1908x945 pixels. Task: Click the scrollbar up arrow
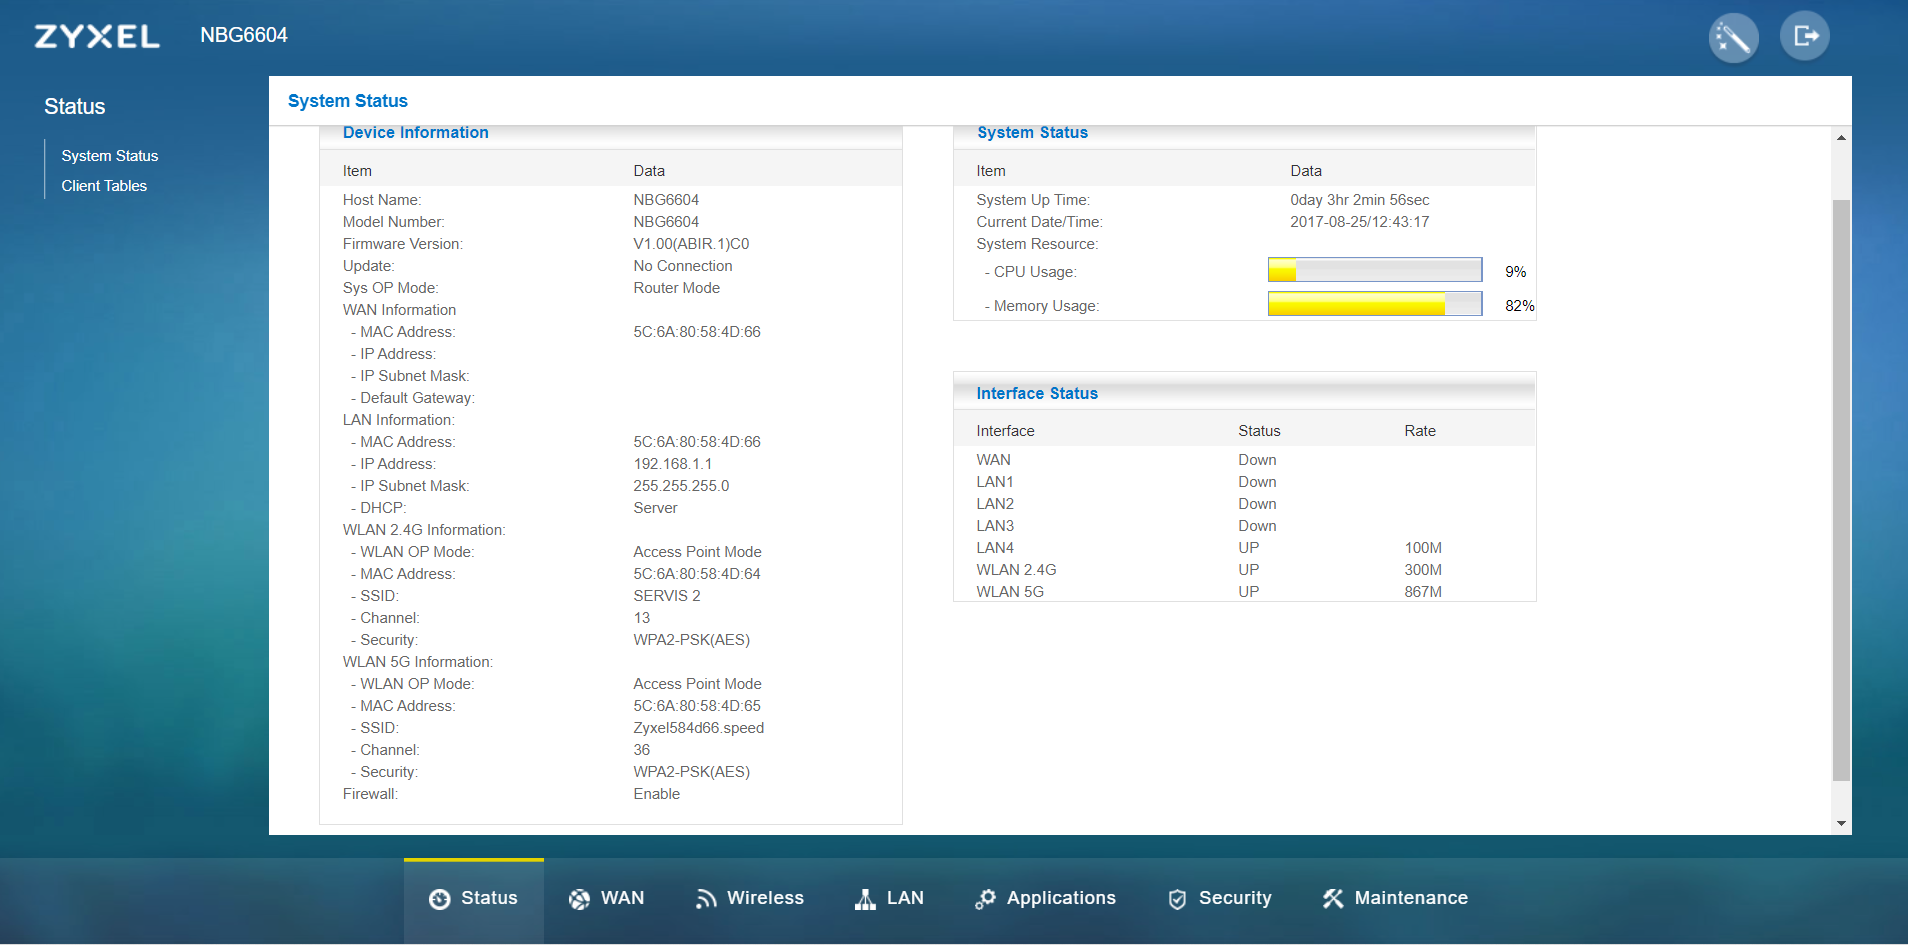coord(1841,137)
